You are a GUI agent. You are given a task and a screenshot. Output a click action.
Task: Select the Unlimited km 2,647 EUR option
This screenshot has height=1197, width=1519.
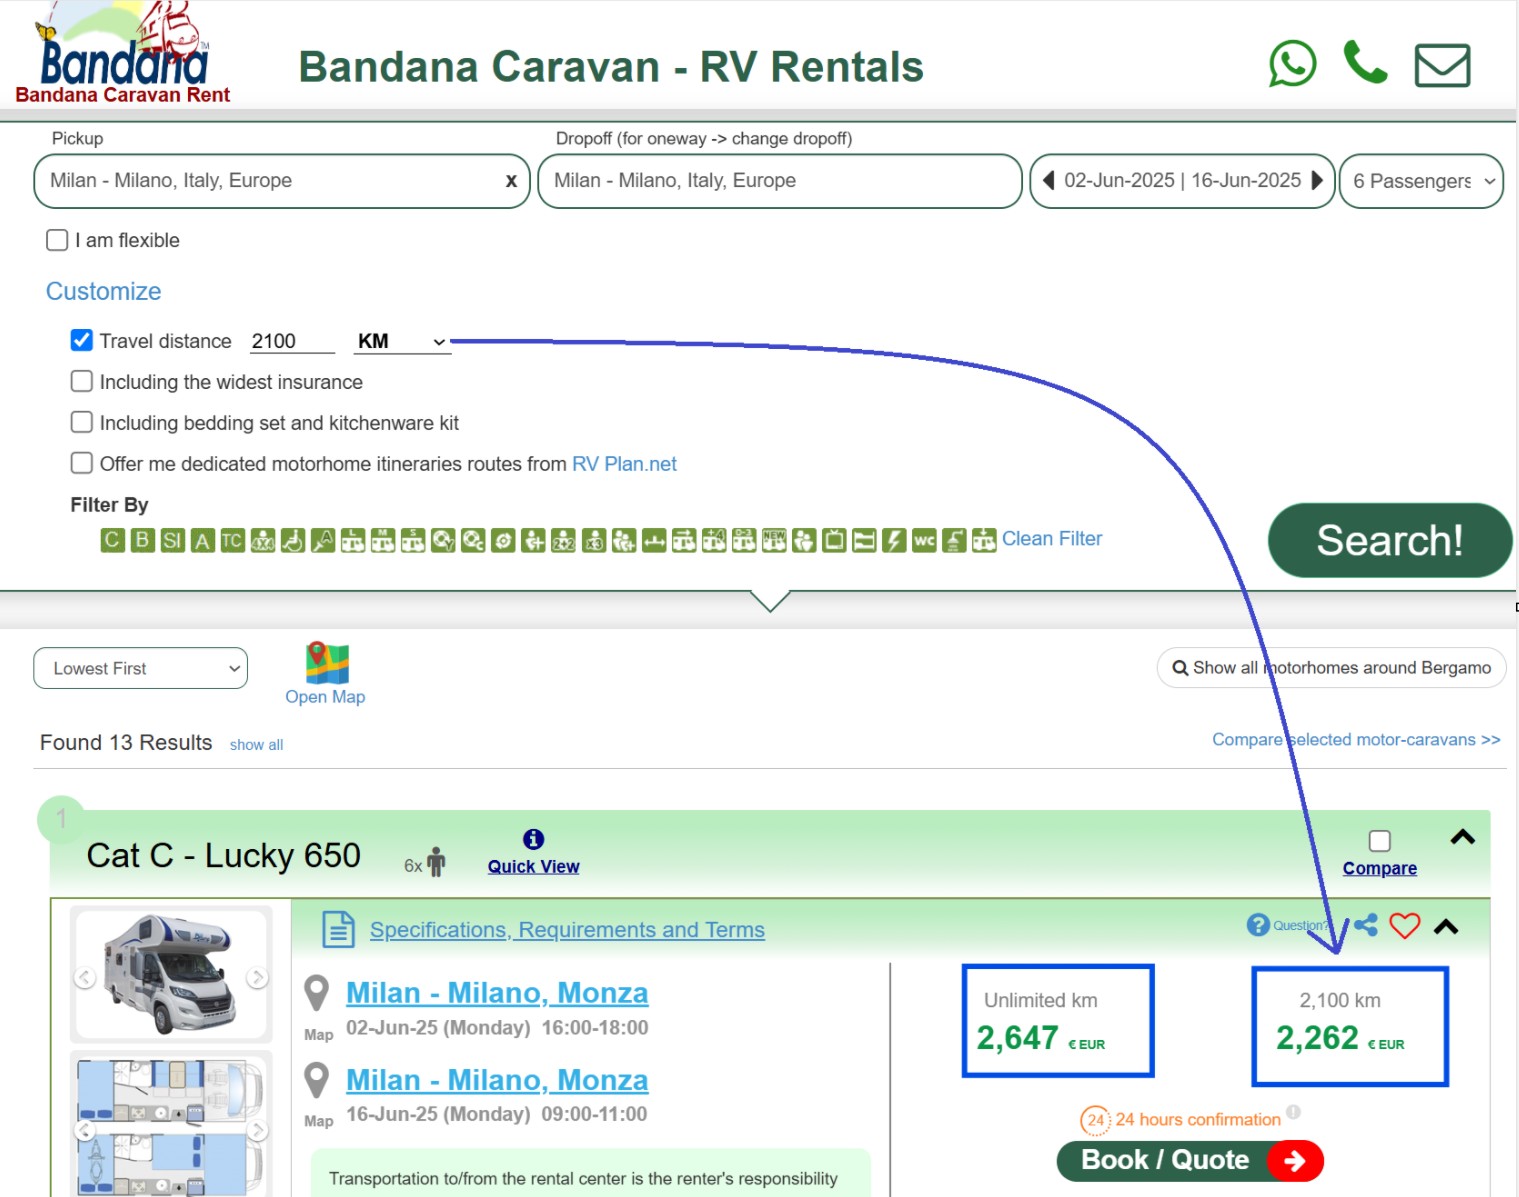tap(1058, 1021)
